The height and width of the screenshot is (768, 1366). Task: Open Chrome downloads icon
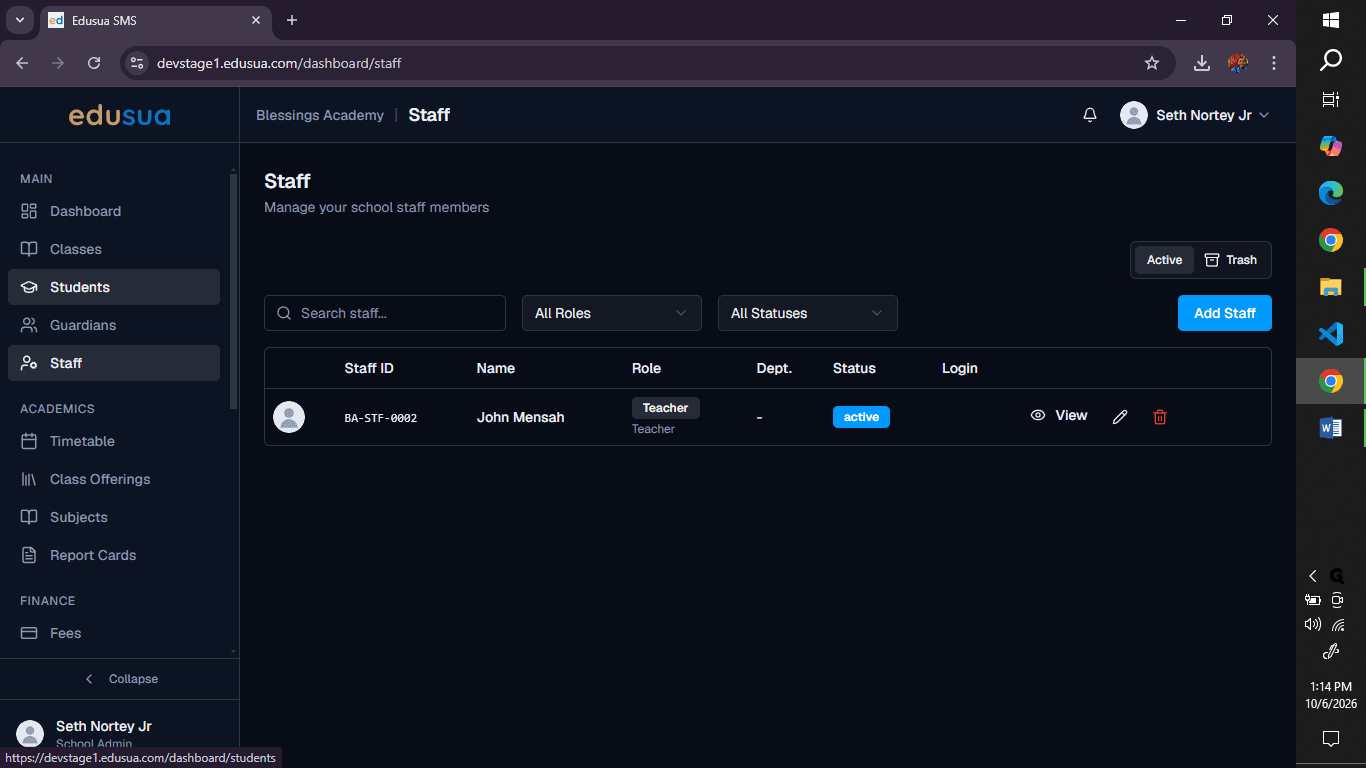click(x=1202, y=63)
